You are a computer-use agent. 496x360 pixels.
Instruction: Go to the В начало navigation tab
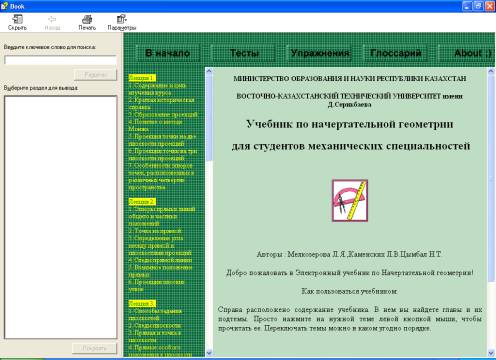pos(168,53)
